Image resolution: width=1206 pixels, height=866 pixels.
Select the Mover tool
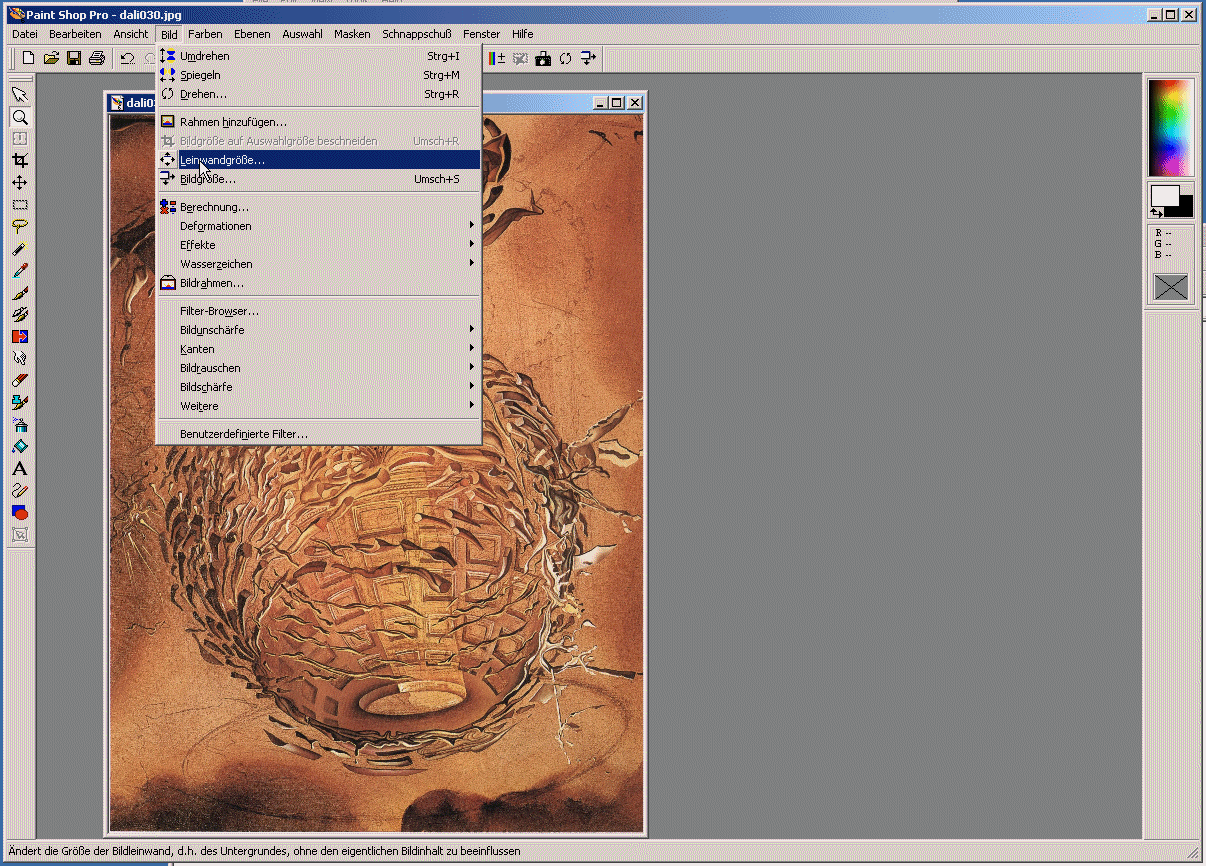[19, 183]
